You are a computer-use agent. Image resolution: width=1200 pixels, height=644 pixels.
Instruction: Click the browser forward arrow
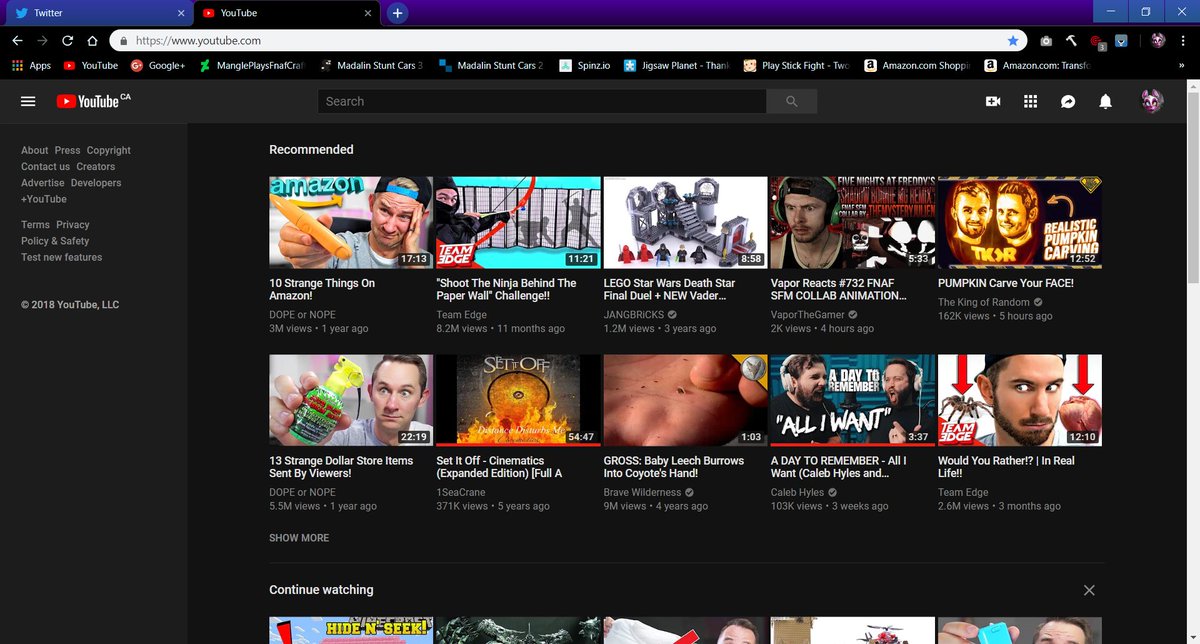coord(42,41)
